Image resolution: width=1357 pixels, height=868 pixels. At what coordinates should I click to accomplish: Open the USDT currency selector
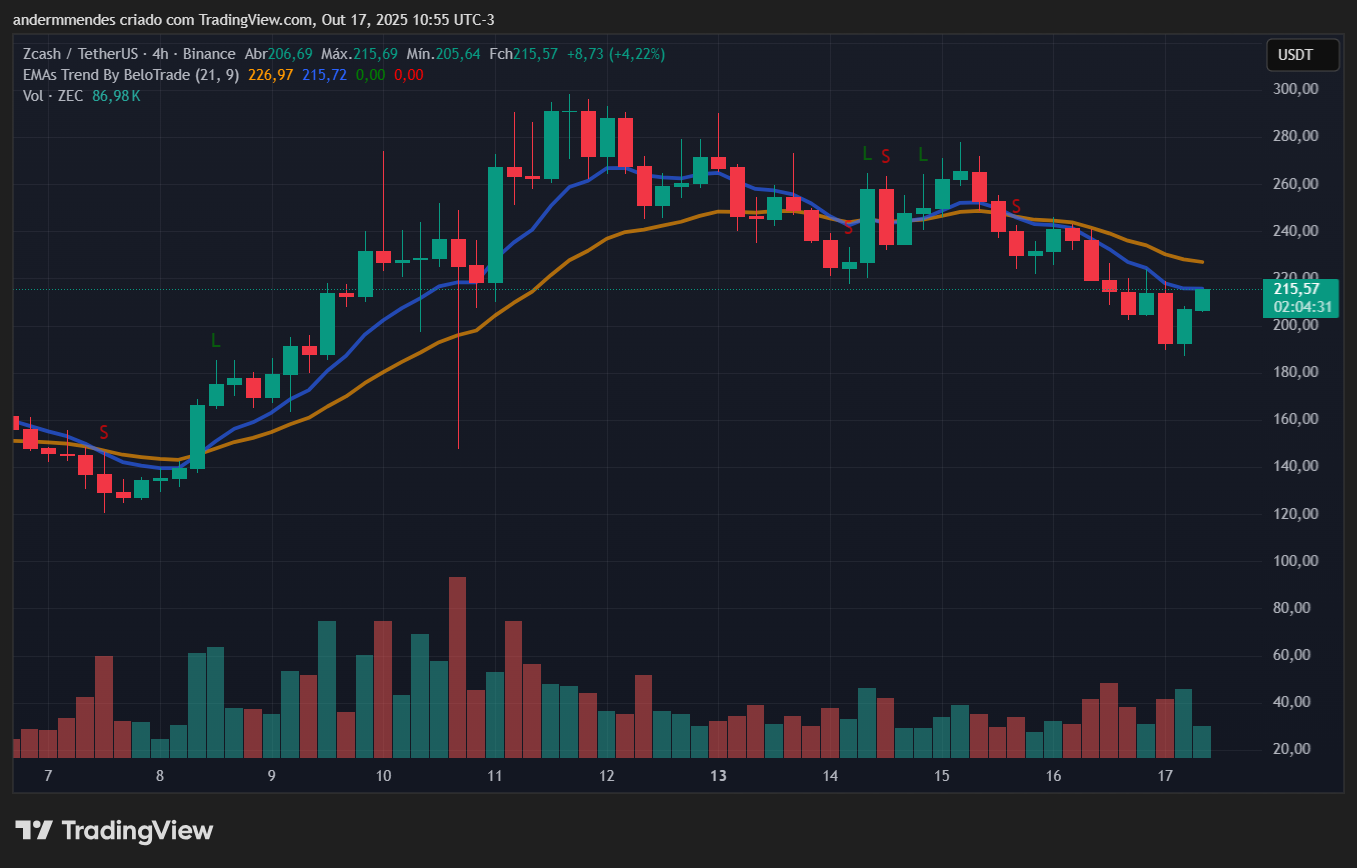click(x=1302, y=55)
